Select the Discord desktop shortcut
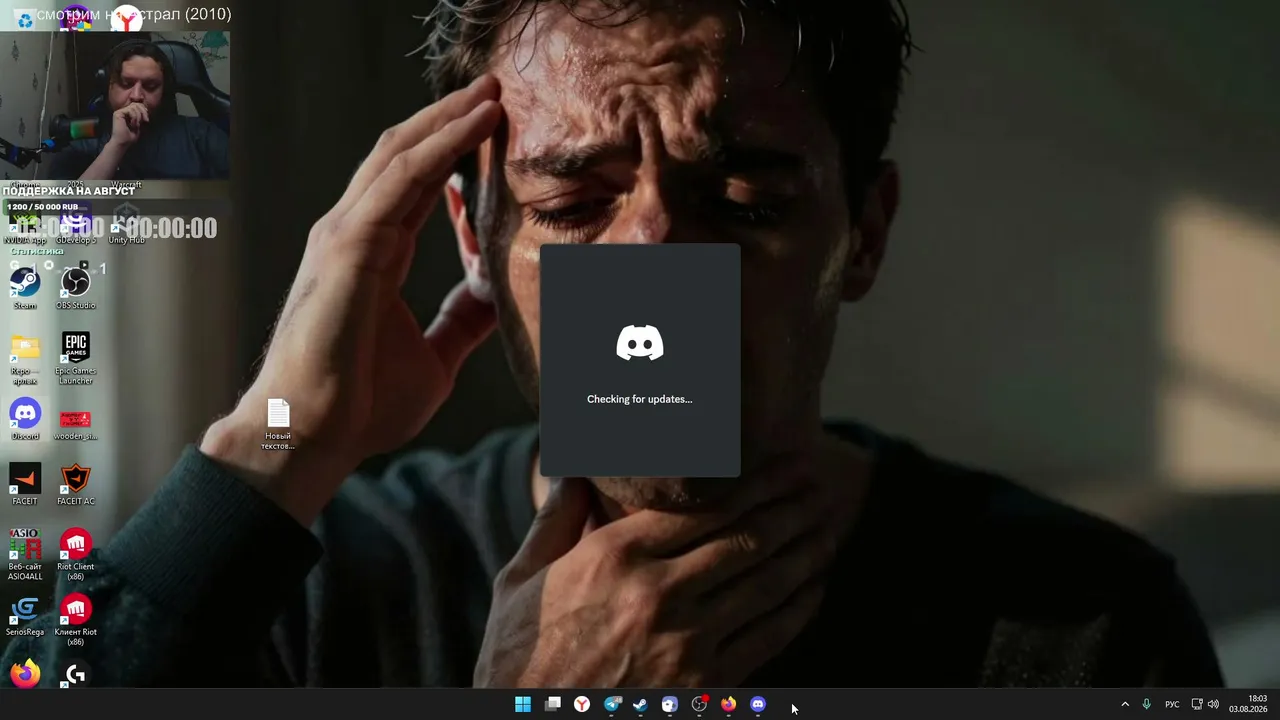This screenshot has height=720, width=1280. pyautogui.click(x=25, y=419)
